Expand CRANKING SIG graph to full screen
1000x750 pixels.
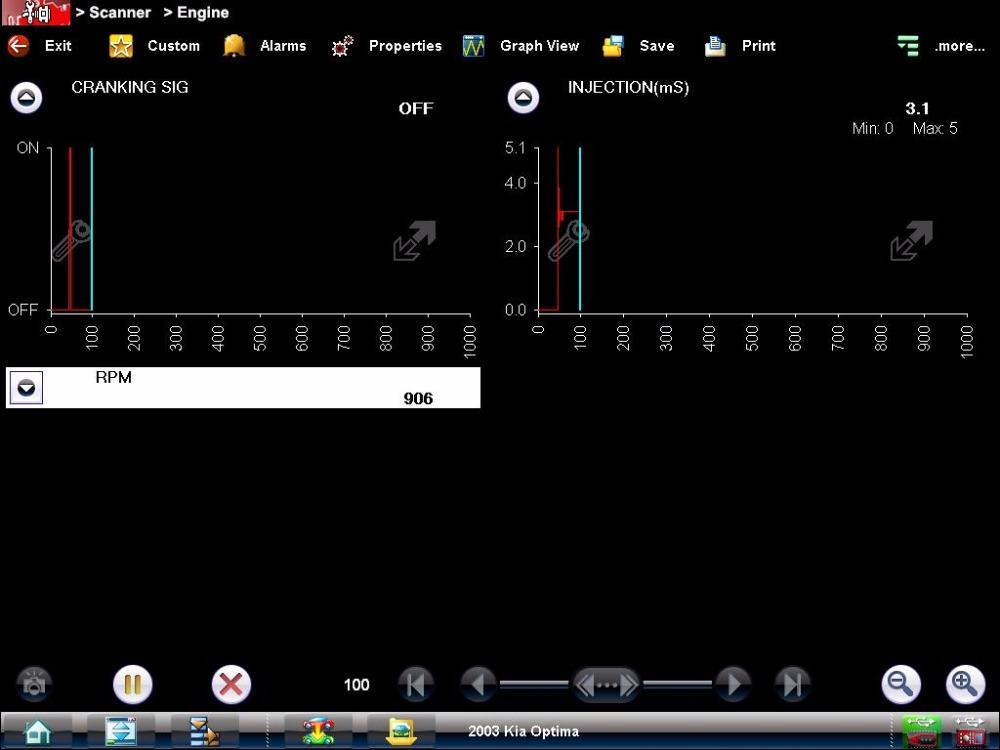pos(414,241)
